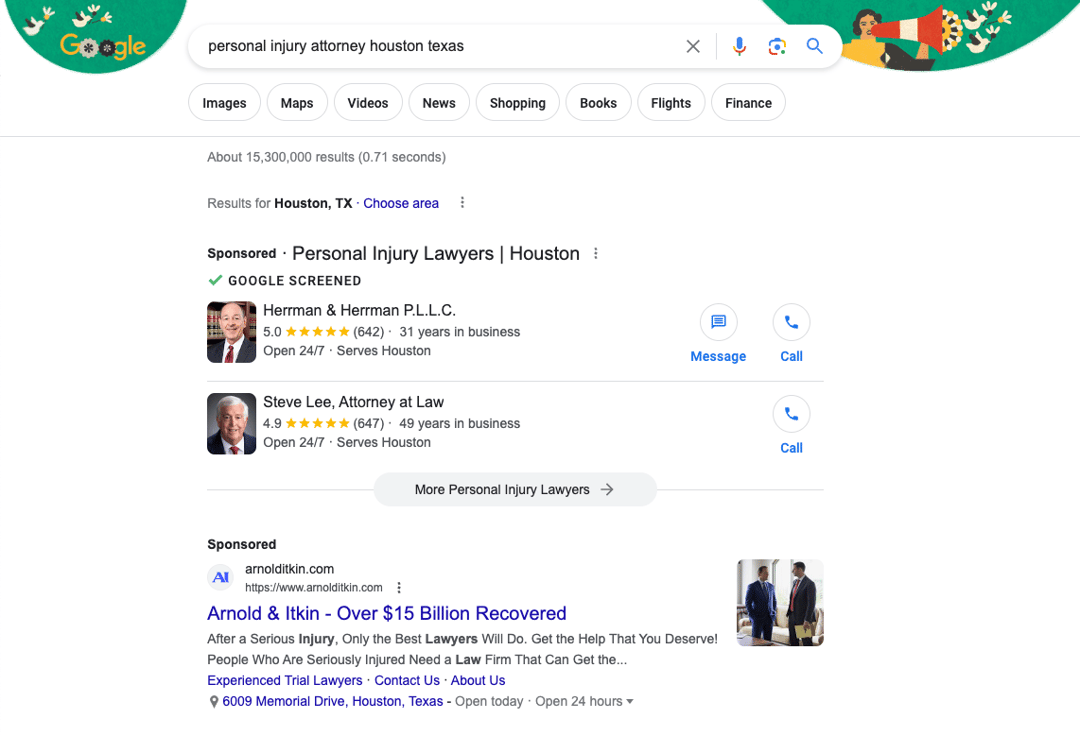Open Steve Lee, Attorney at Law listing

pos(353,402)
